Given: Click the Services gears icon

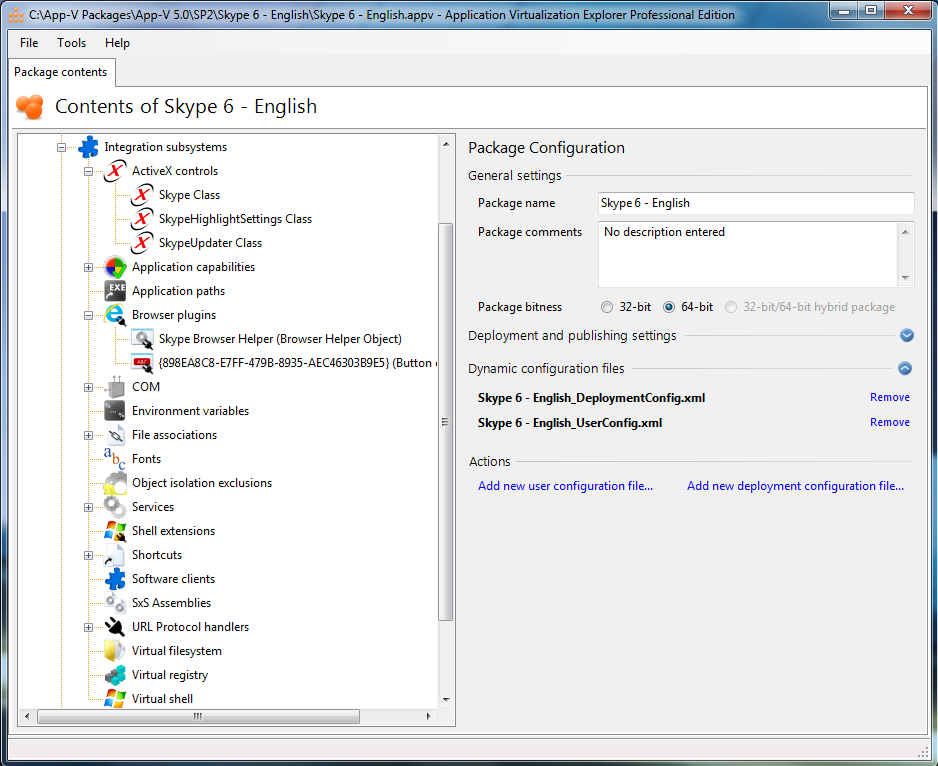Looking at the screenshot, I should [x=115, y=507].
